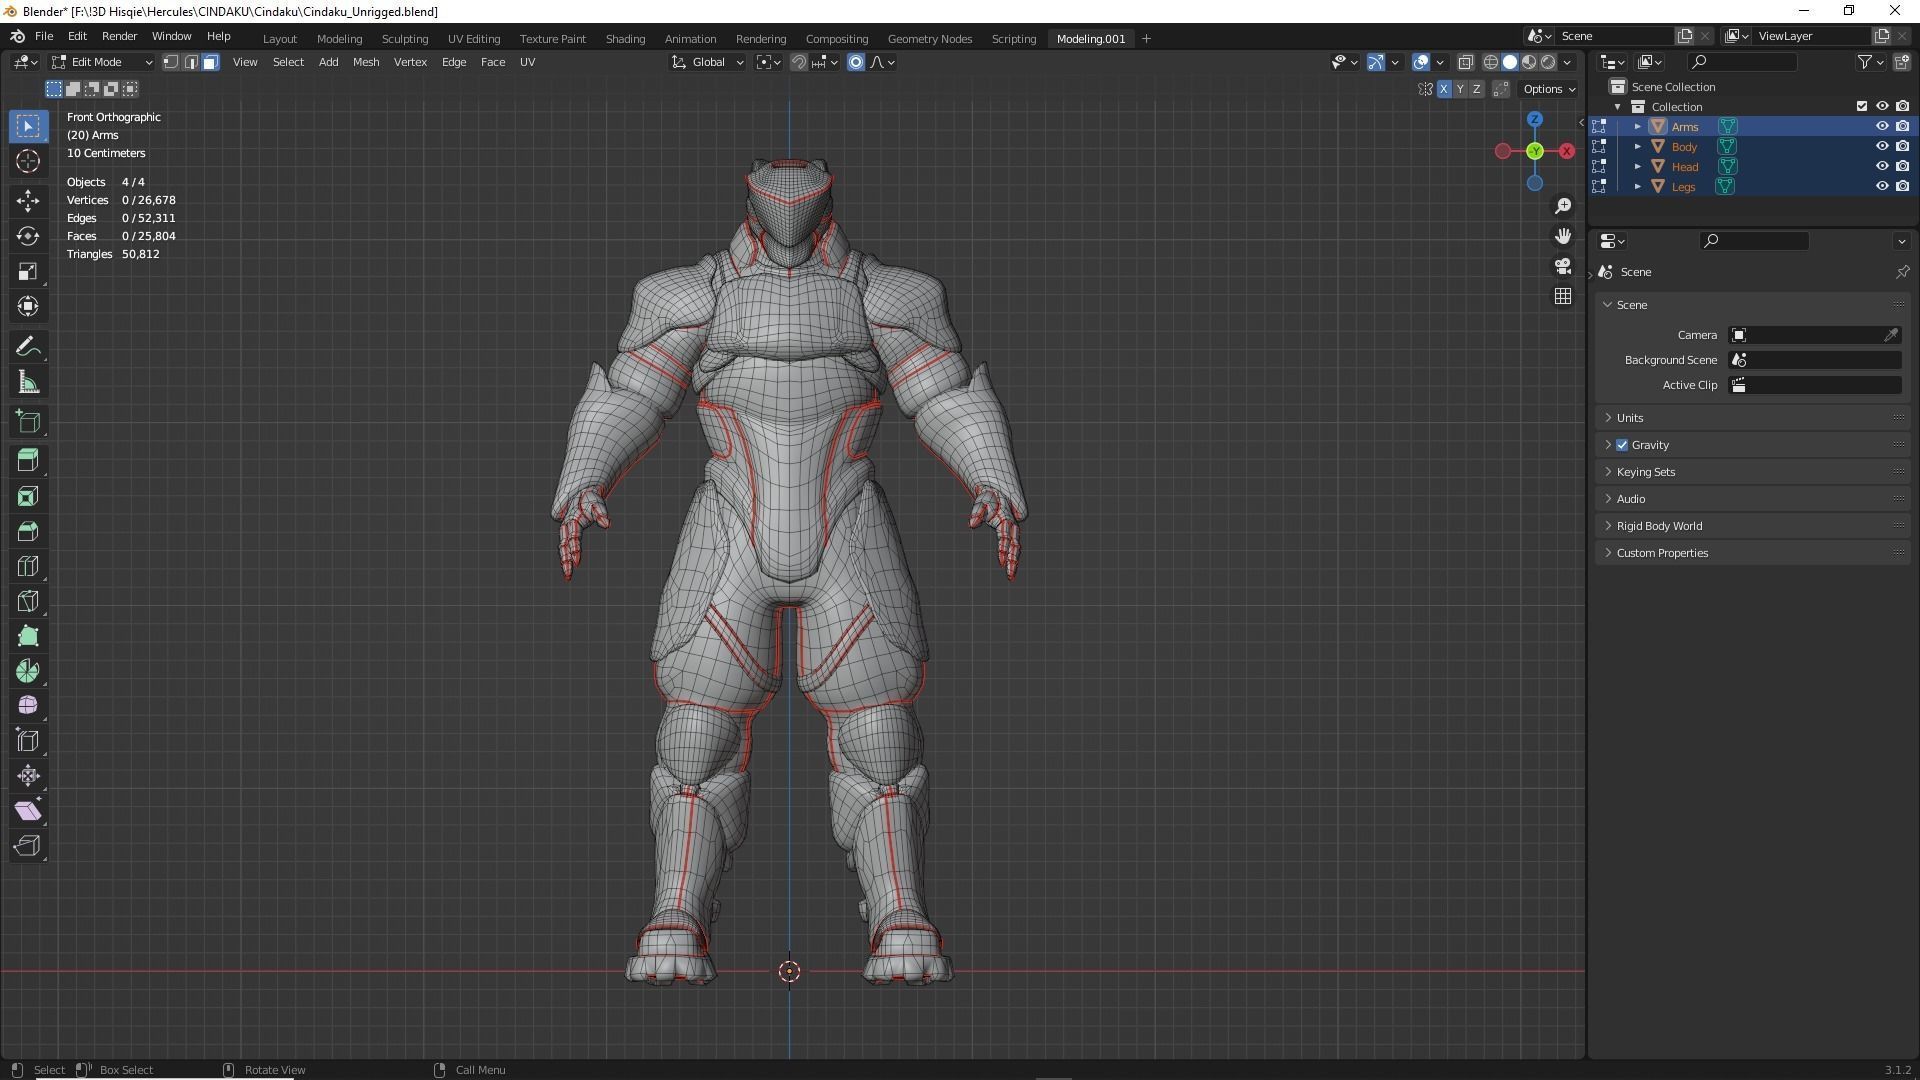Viewport: 1920px width, 1080px height.
Task: Toggle X axis mirror
Action: tap(1443, 89)
